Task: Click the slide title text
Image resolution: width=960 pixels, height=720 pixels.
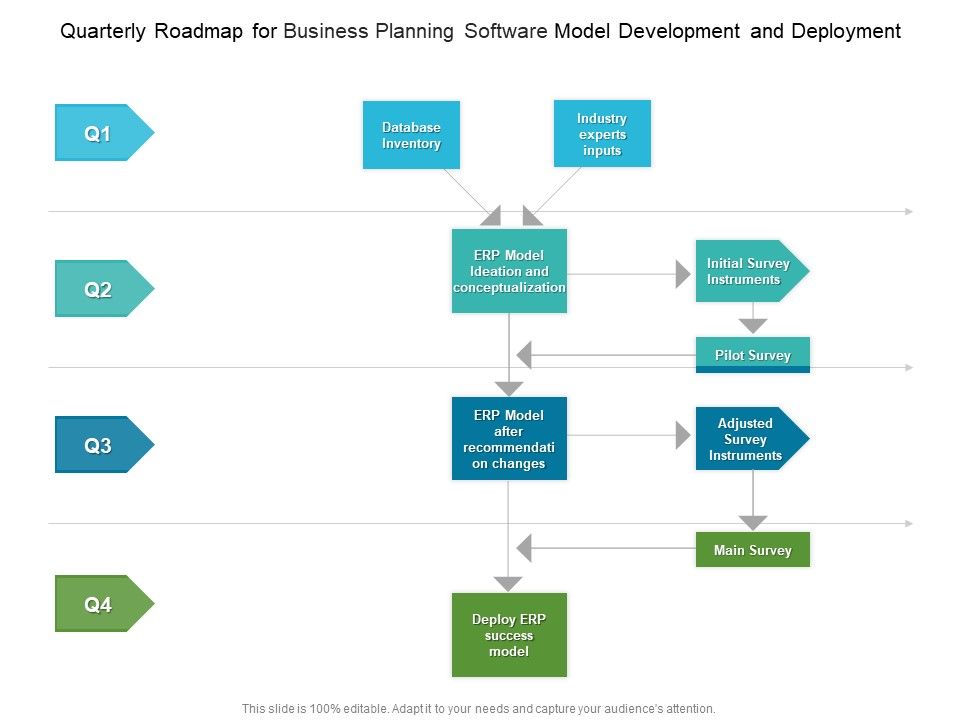Action: click(480, 31)
